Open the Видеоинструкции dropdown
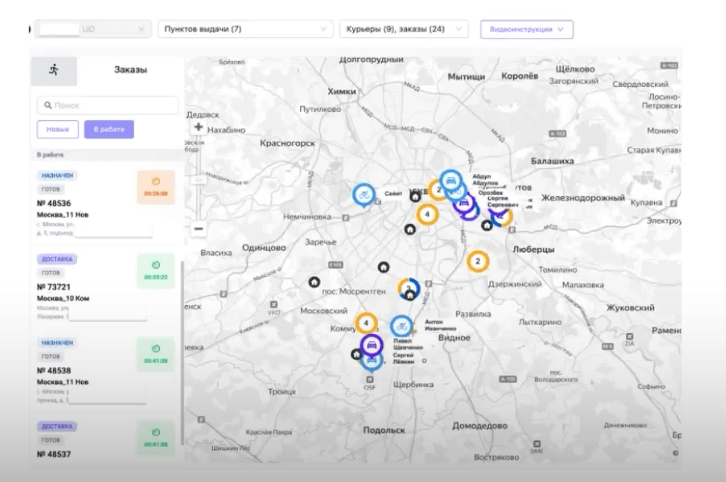The width and height of the screenshot is (726, 482). [526, 30]
